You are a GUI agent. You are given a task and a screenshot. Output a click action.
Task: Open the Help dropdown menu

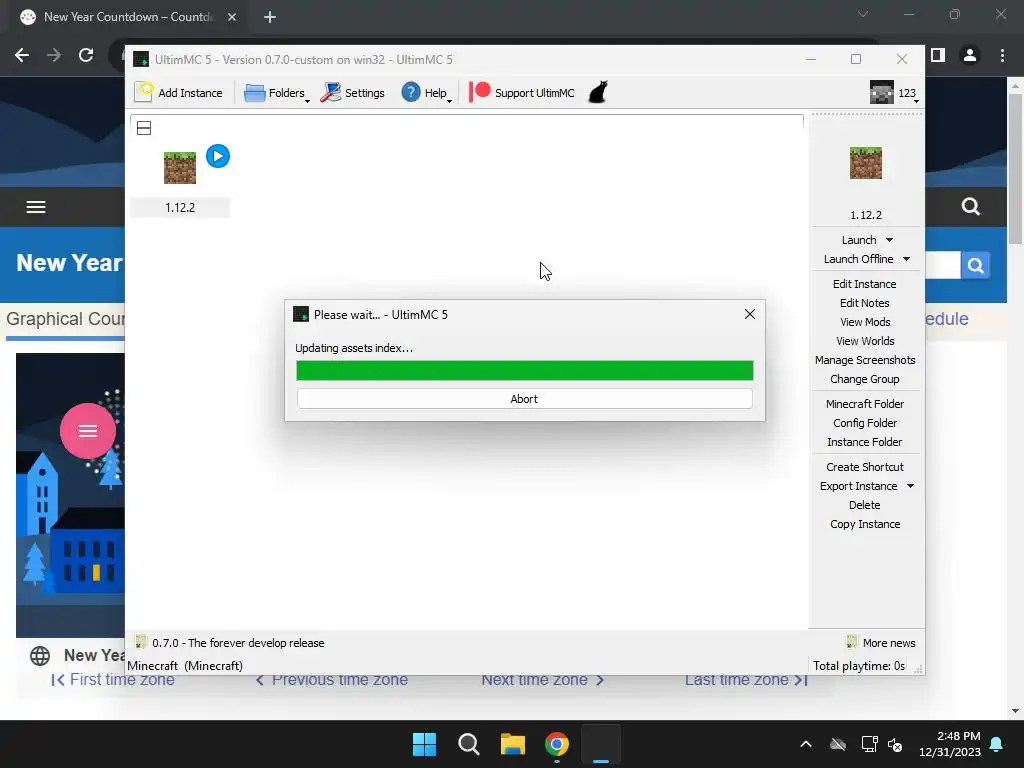click(426, 93)
